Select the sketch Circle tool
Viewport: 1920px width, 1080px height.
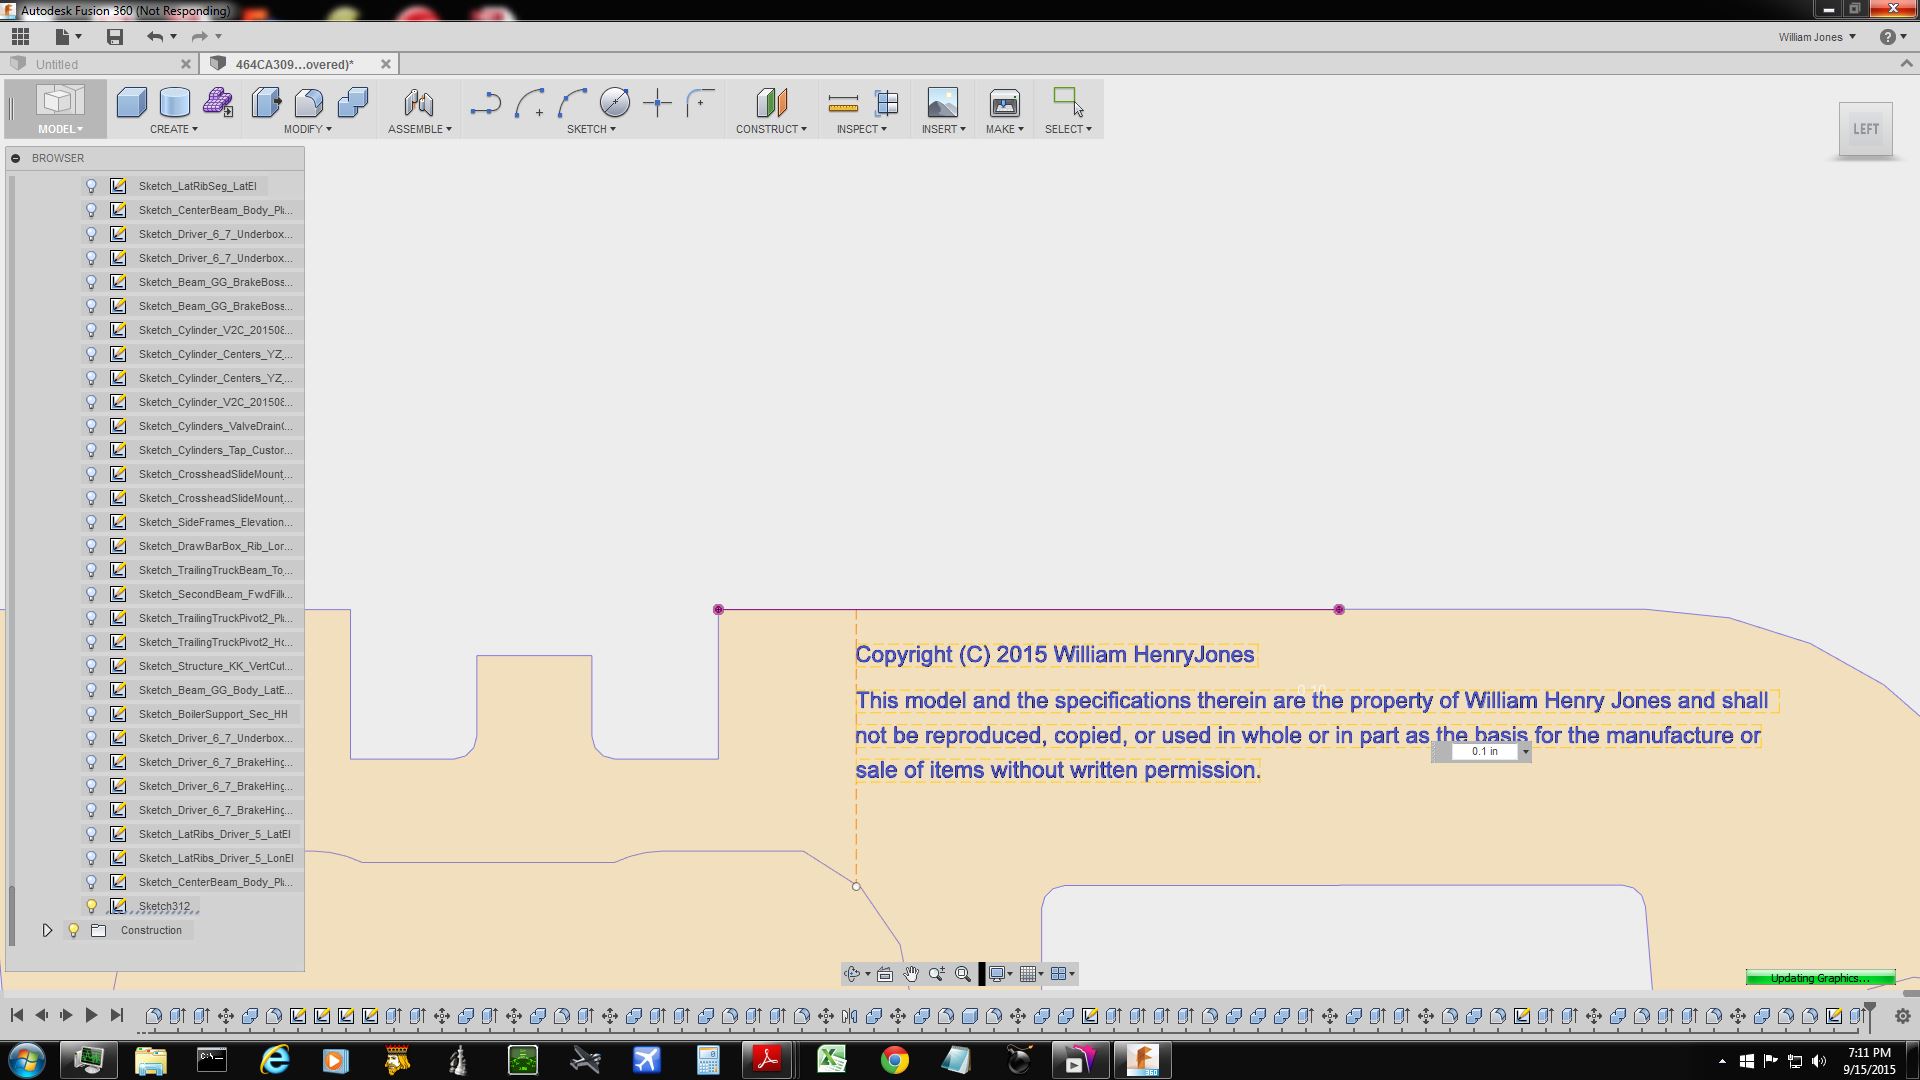click(x=614, y=102)
